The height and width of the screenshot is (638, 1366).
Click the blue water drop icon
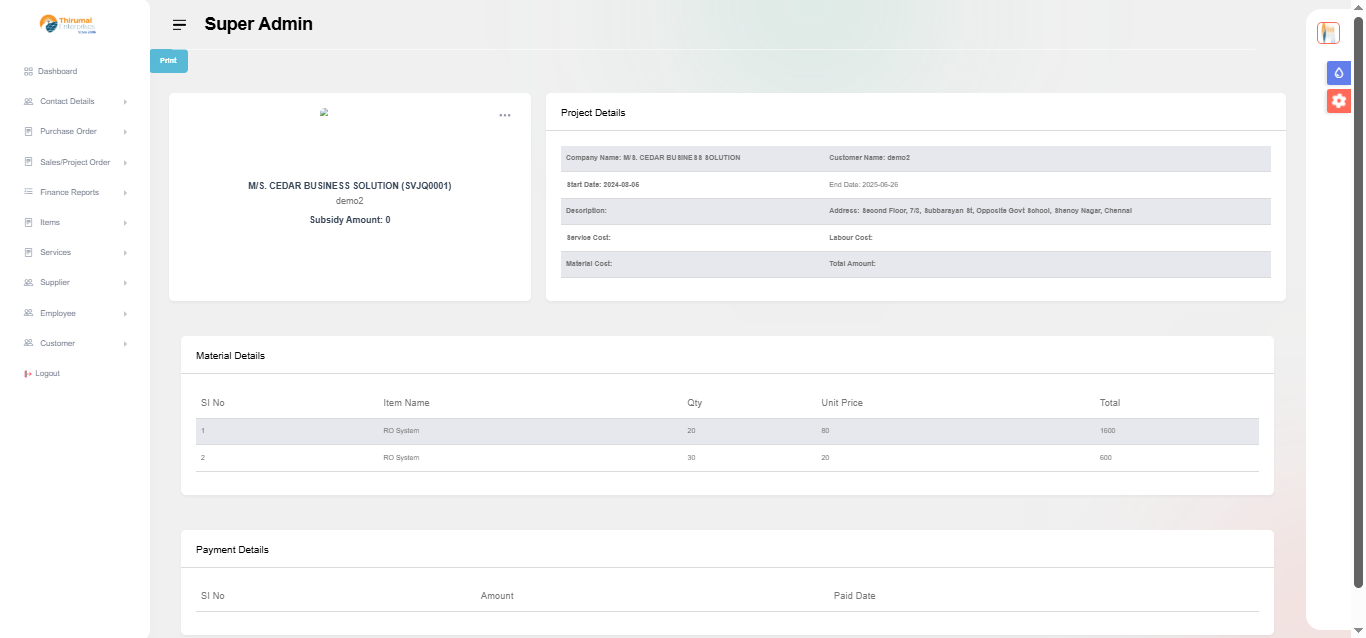[x=1338, y=73]
